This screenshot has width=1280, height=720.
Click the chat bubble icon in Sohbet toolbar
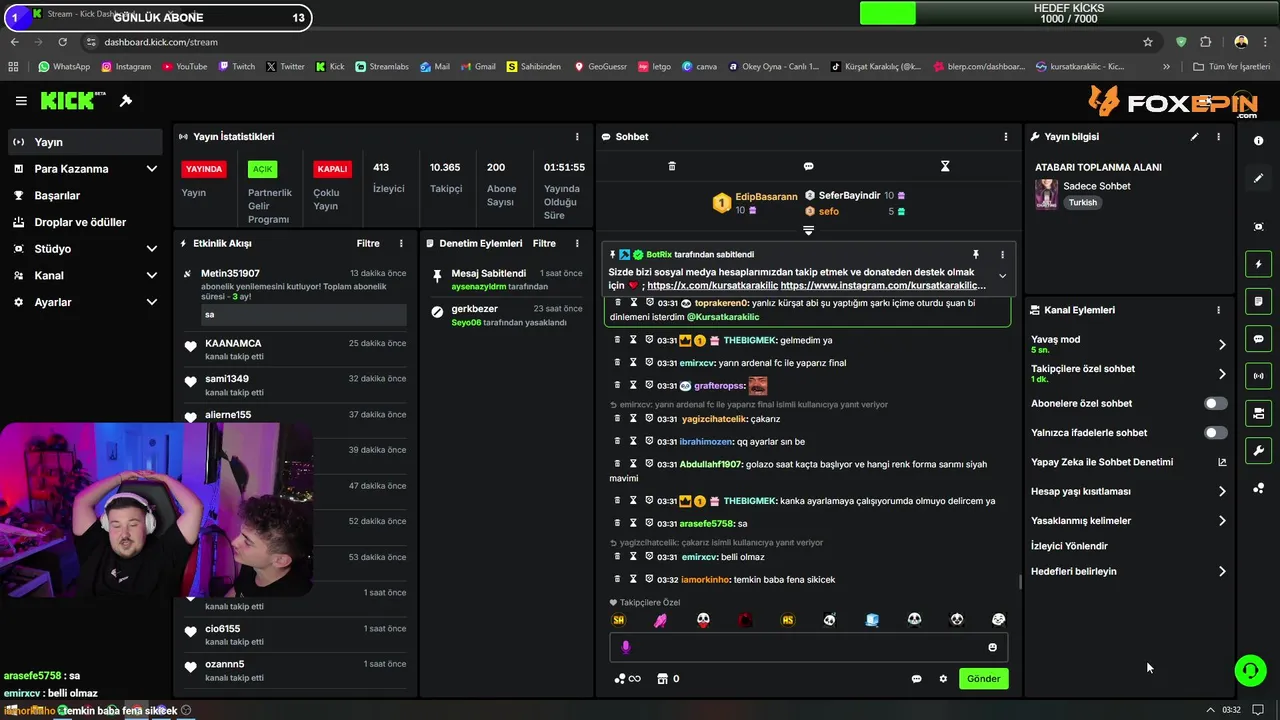808,166
